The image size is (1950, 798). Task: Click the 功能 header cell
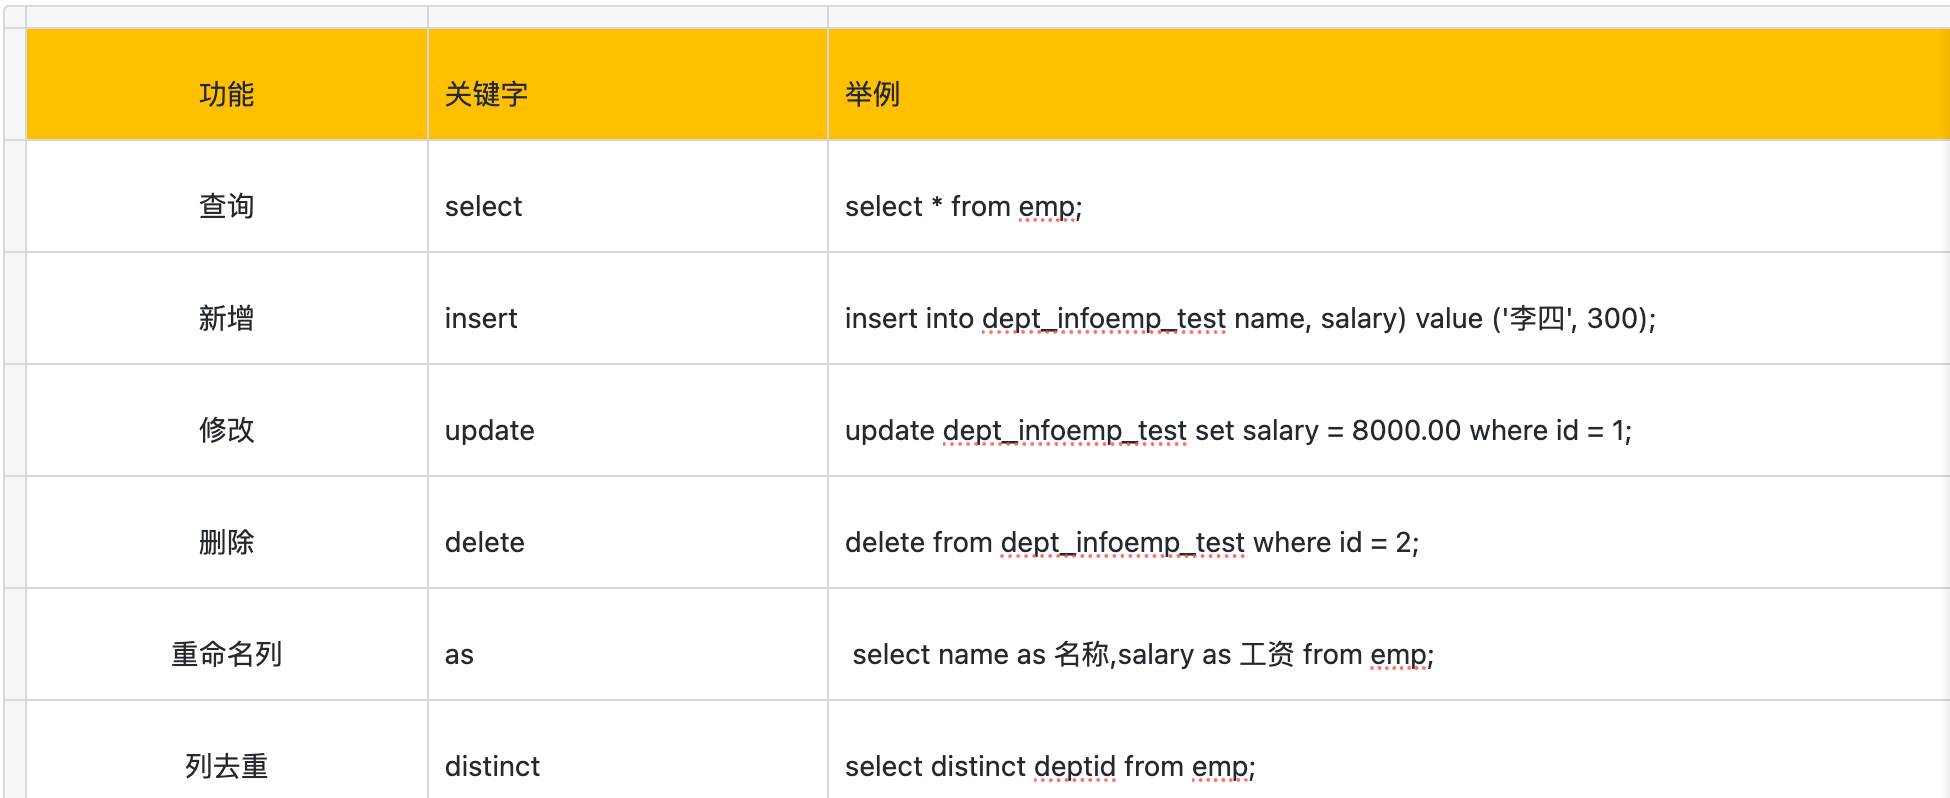227,94
